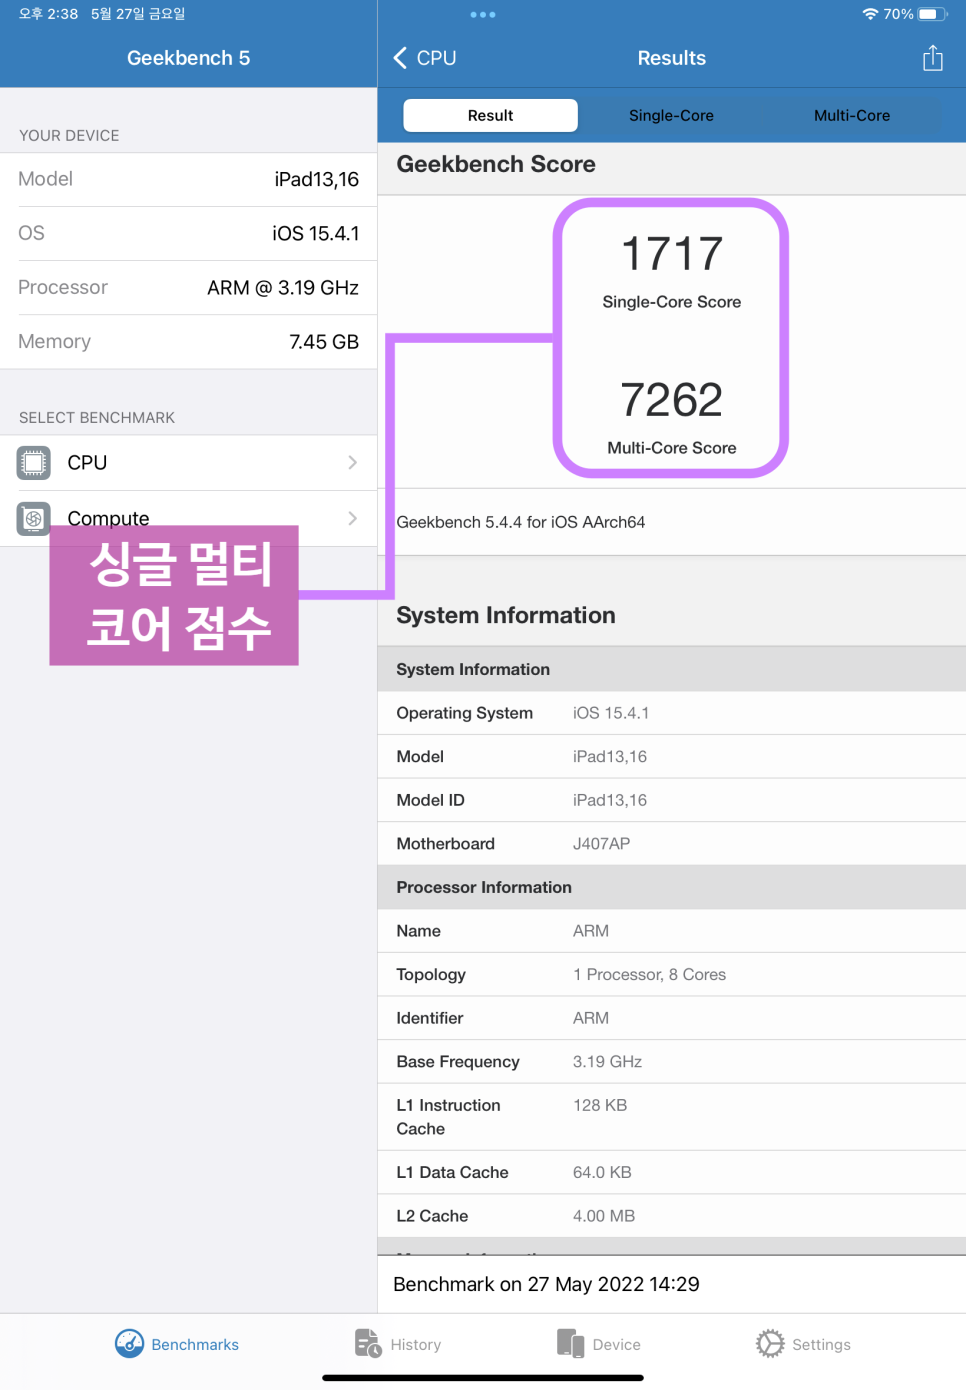Open the Benchmarks tab label
Viewport: 966px width, 1390px height.
click(195, 1345)
